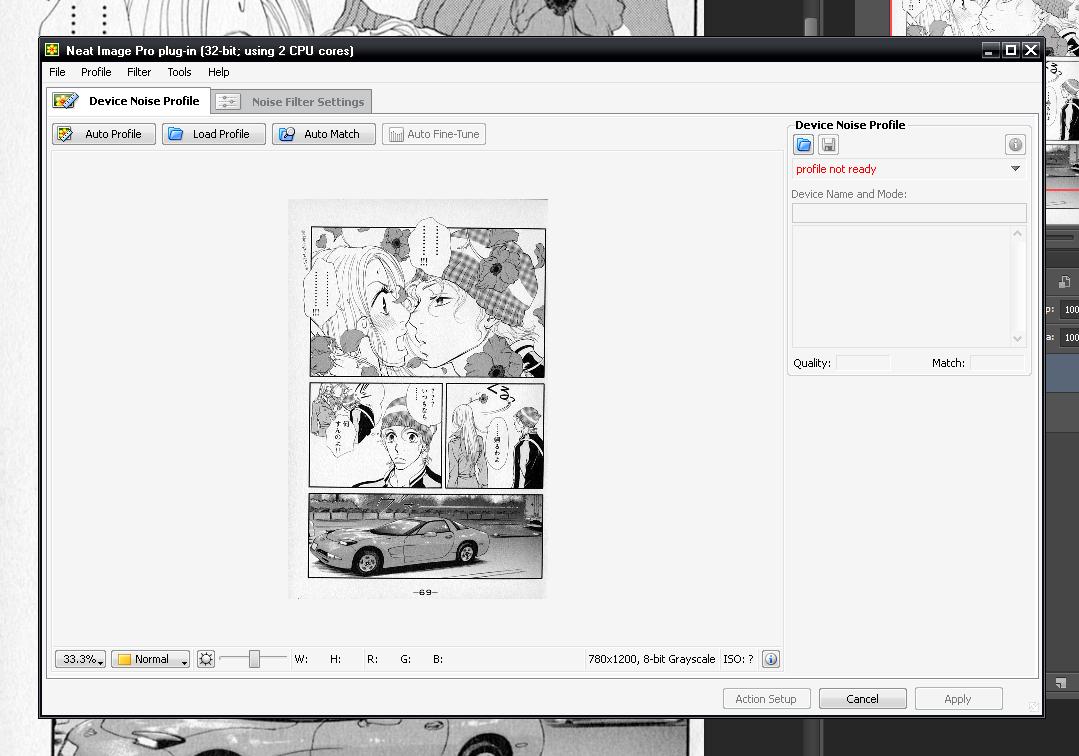Open the 33.3% zoom dropdown
This screenshot has height=756, width=1079.
(x=81, y=659)
